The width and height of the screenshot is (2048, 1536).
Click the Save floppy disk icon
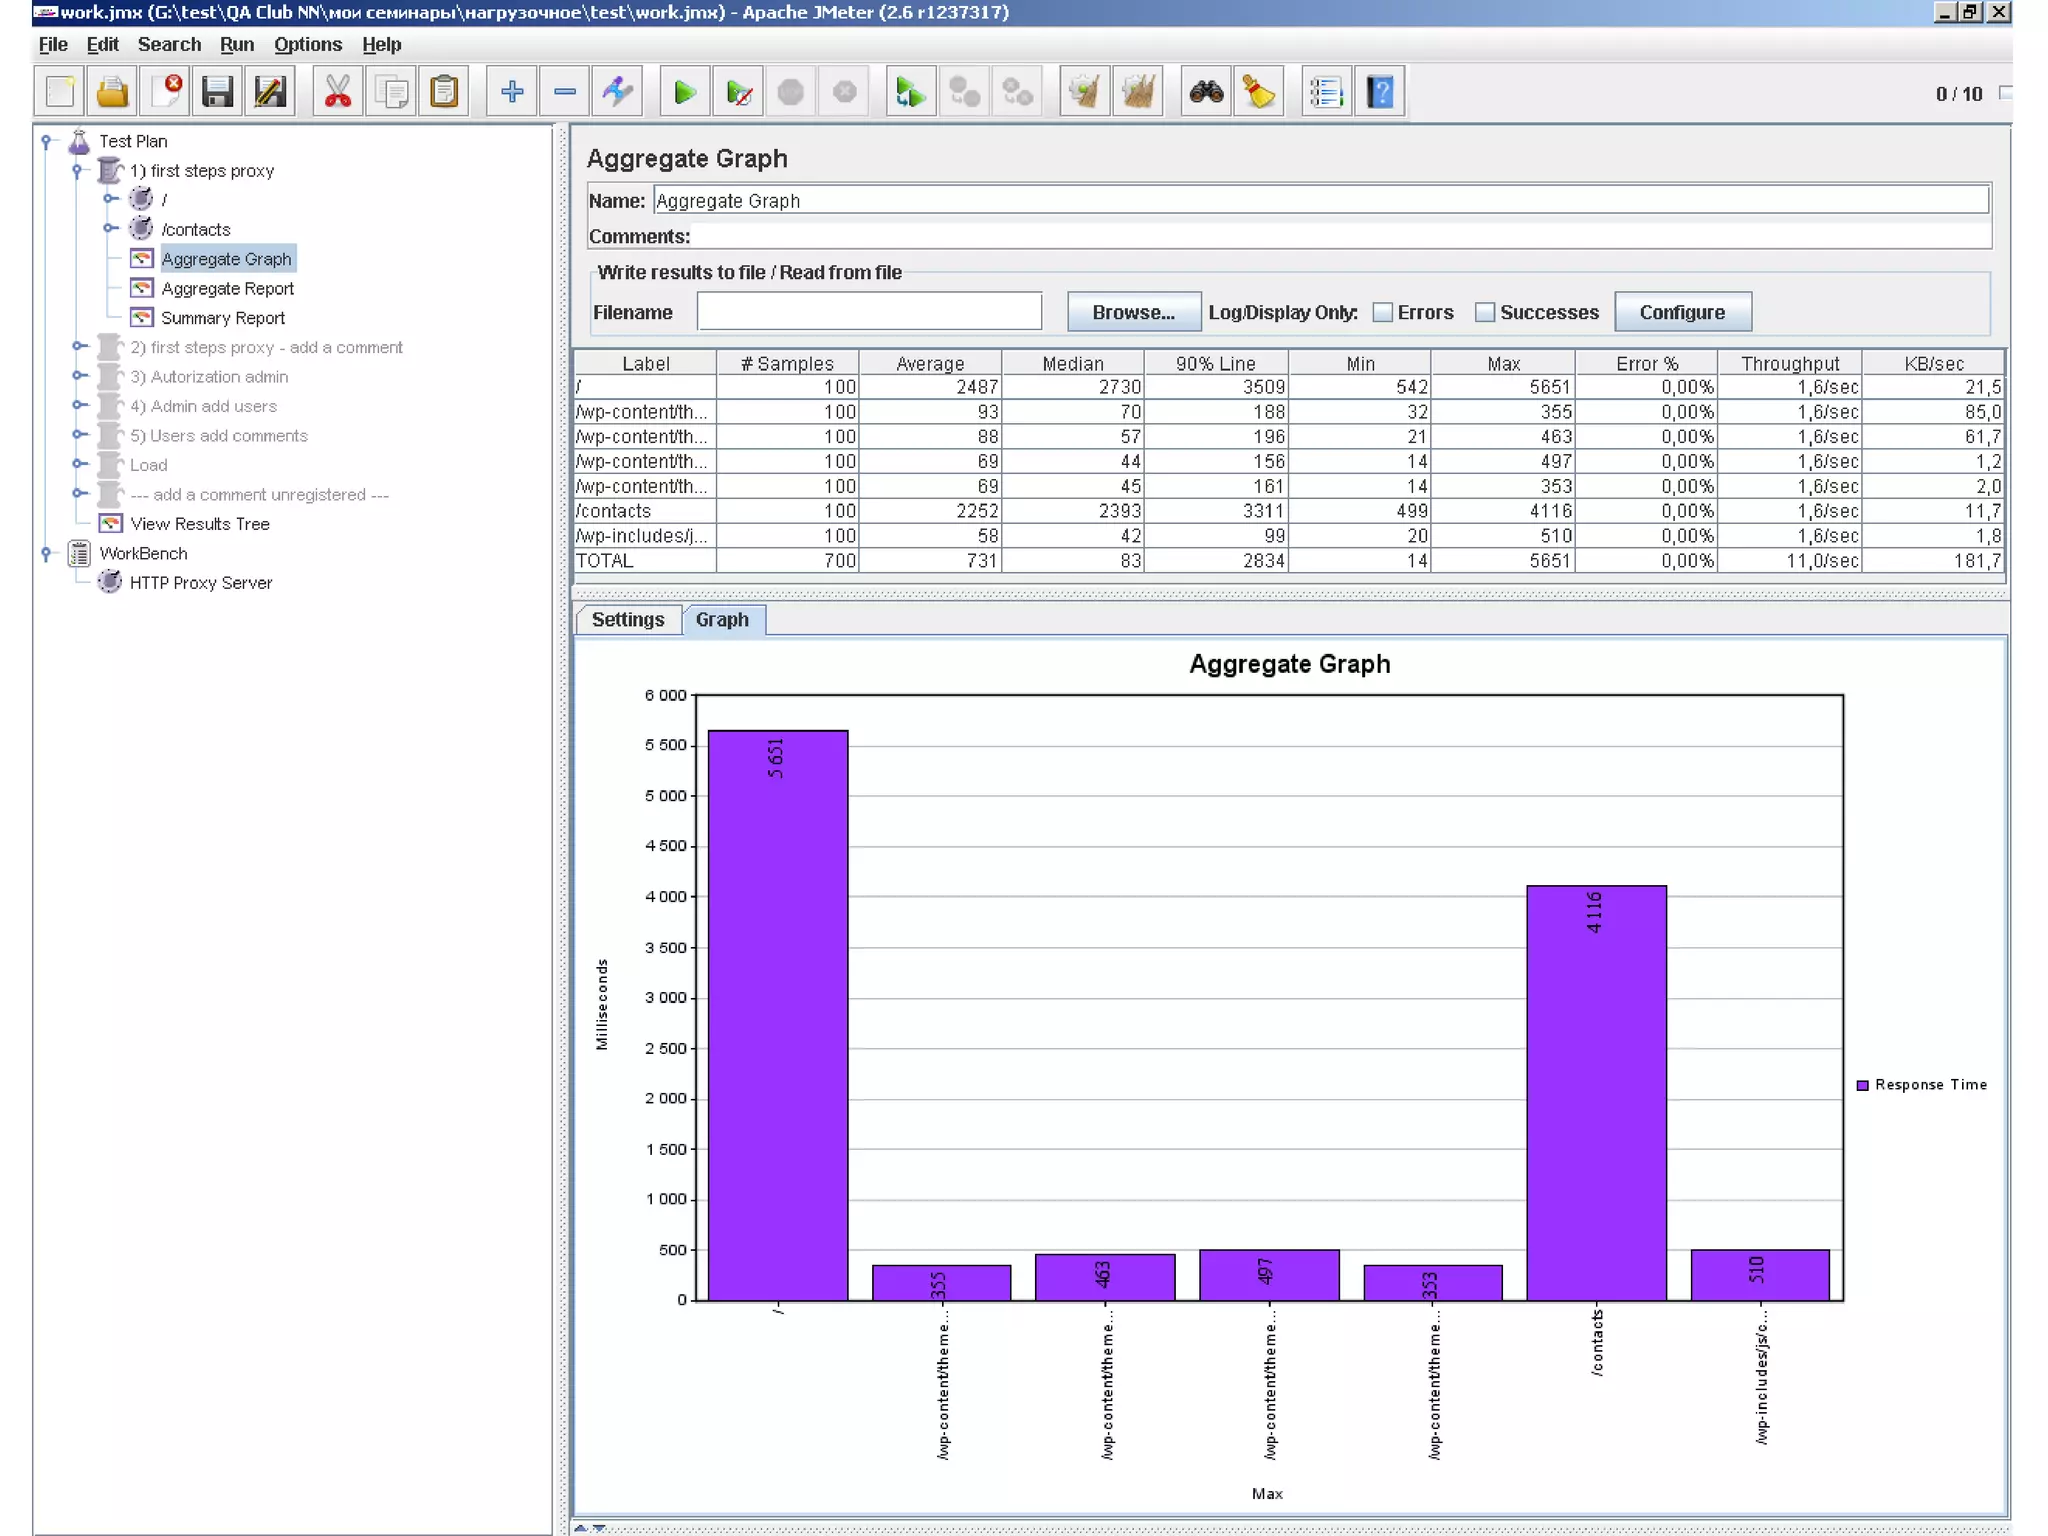tap(217, 93)
